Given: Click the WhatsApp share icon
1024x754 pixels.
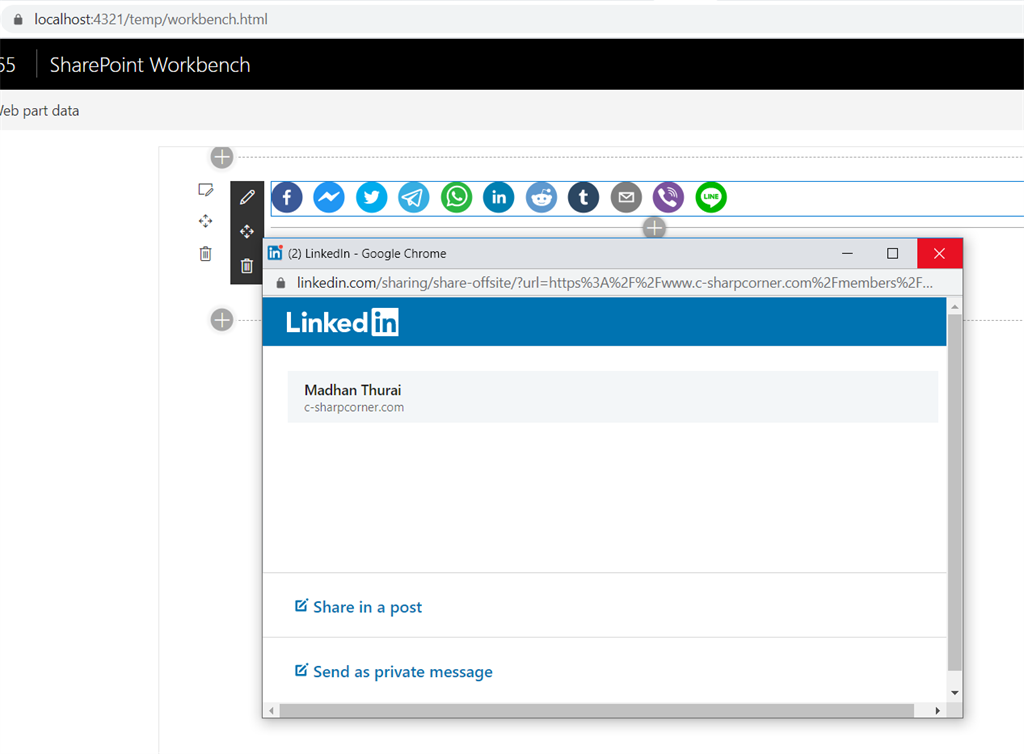Looking at the screenshot, I should click(457, 198).
